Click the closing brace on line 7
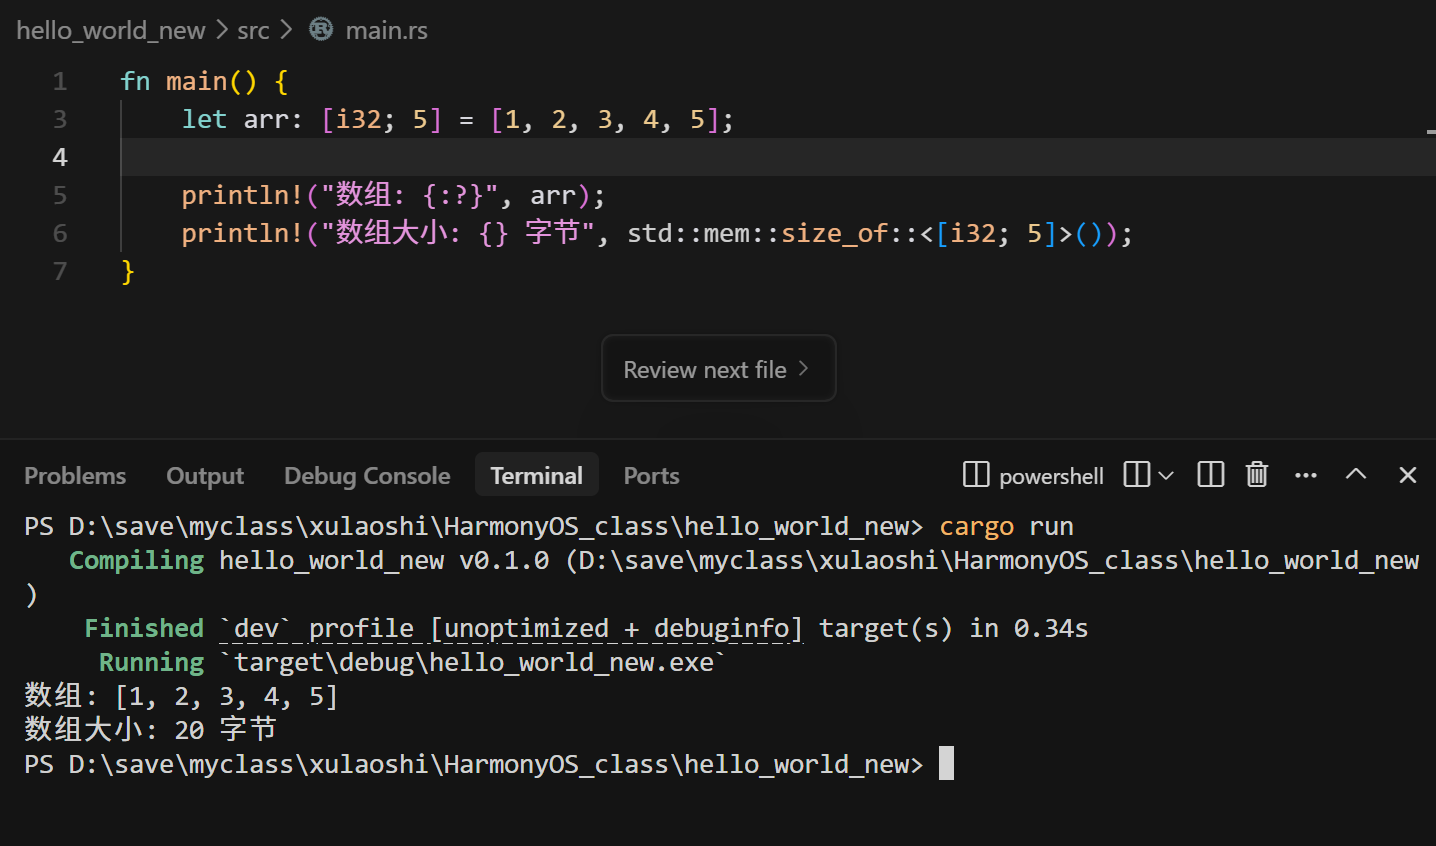 tap(127, 271)
